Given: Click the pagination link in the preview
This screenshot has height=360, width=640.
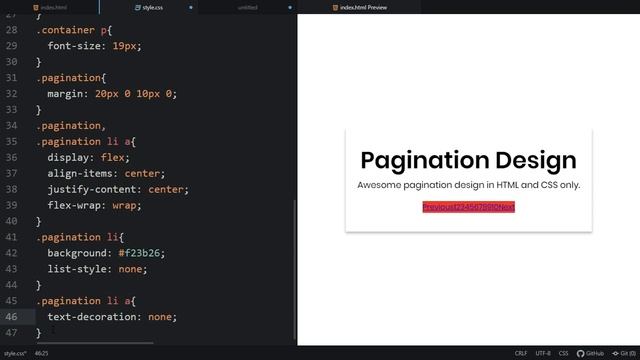Looking at the screenshot, I should [x=469, y=207].
